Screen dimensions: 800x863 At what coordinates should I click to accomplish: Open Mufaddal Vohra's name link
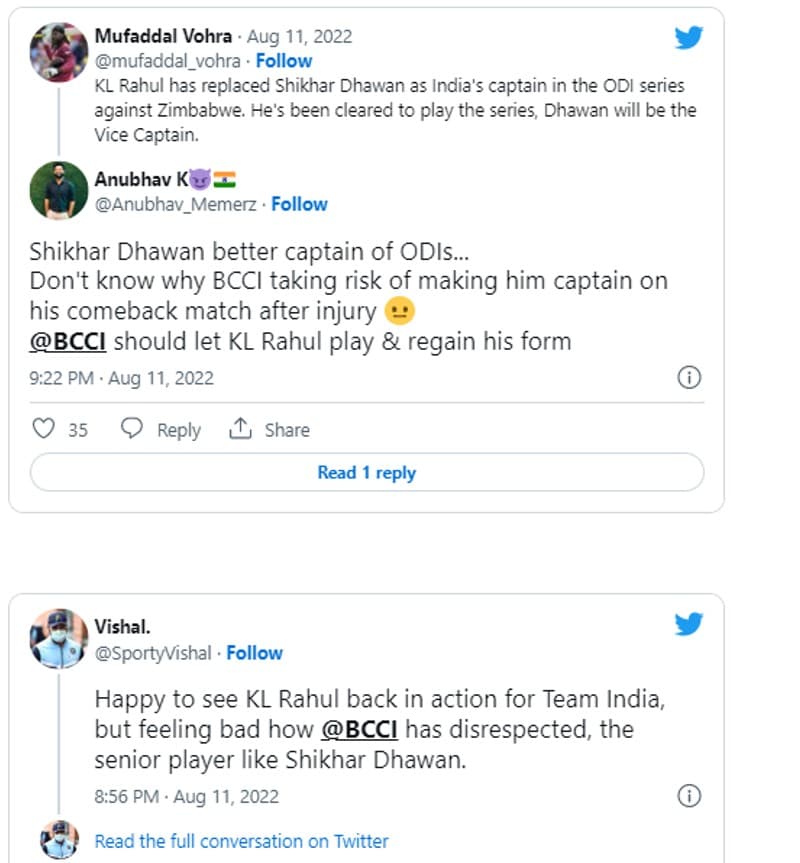click(163, 36)
